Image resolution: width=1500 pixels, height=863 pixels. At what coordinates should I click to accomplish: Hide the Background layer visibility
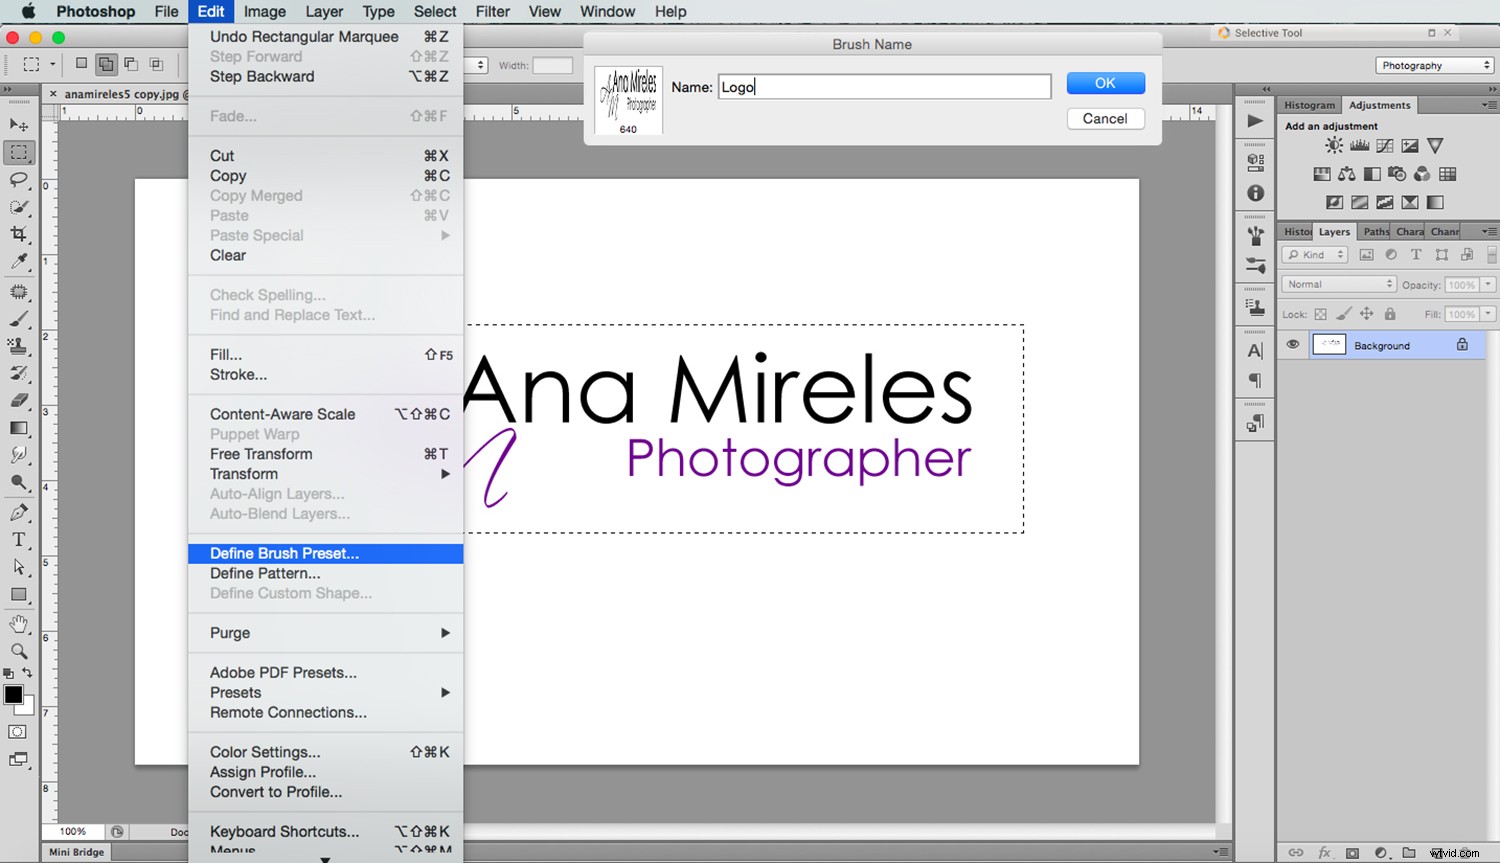click(x=1293, y=344)
